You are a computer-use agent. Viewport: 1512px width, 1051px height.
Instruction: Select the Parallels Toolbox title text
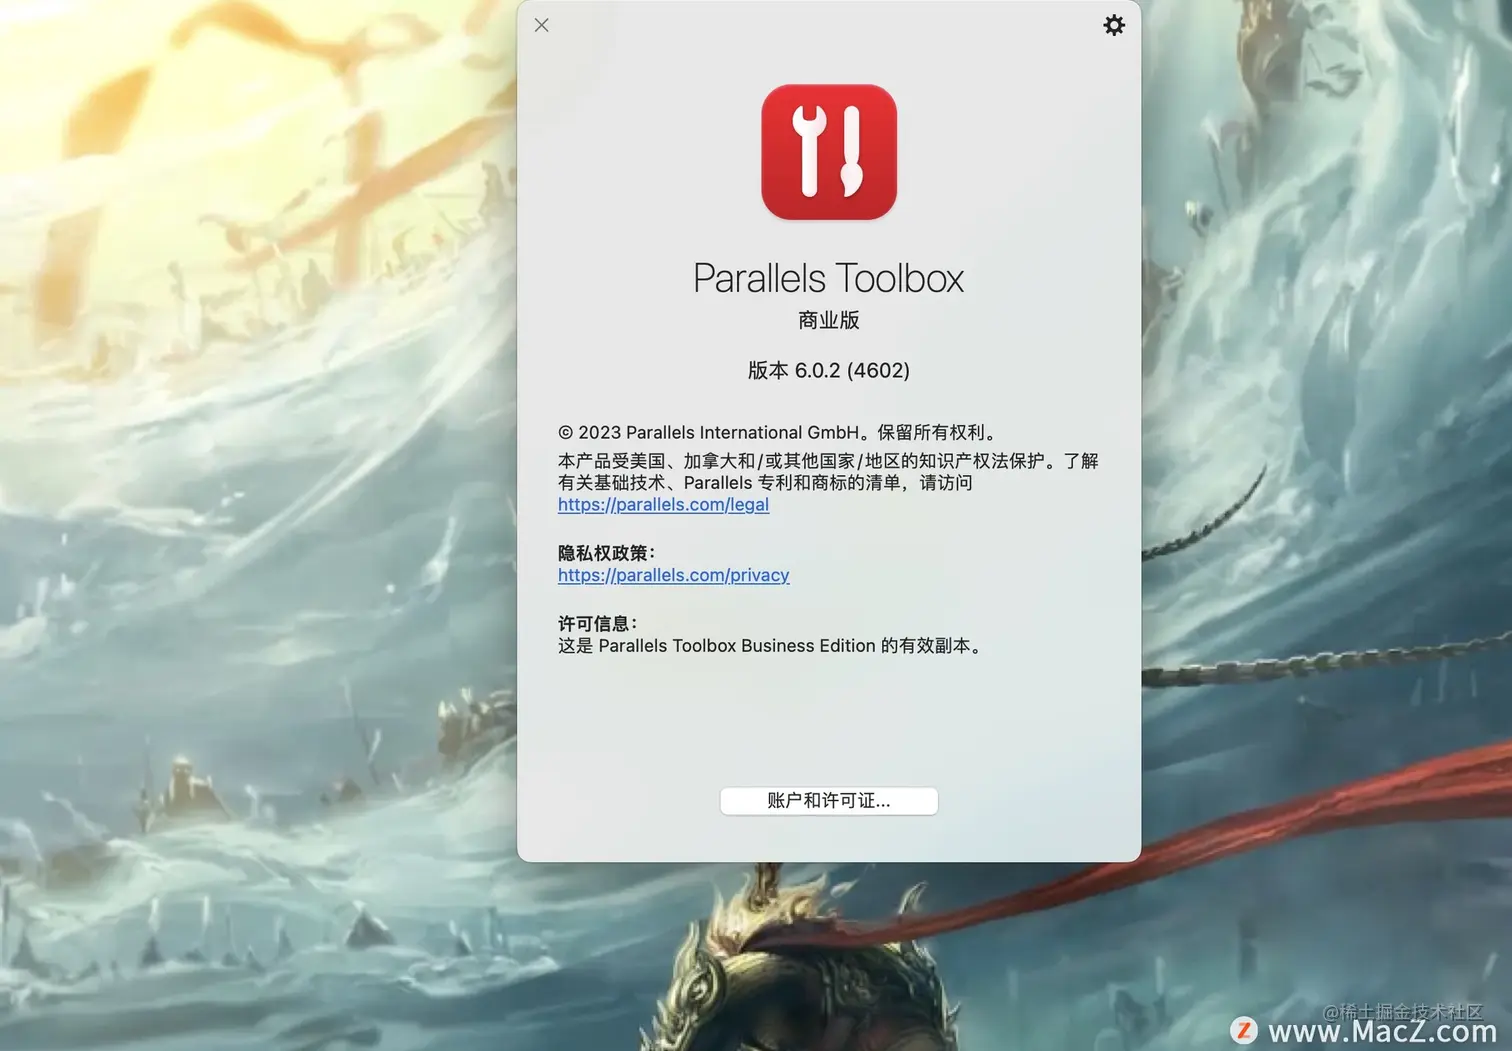(x=828, y=277)
